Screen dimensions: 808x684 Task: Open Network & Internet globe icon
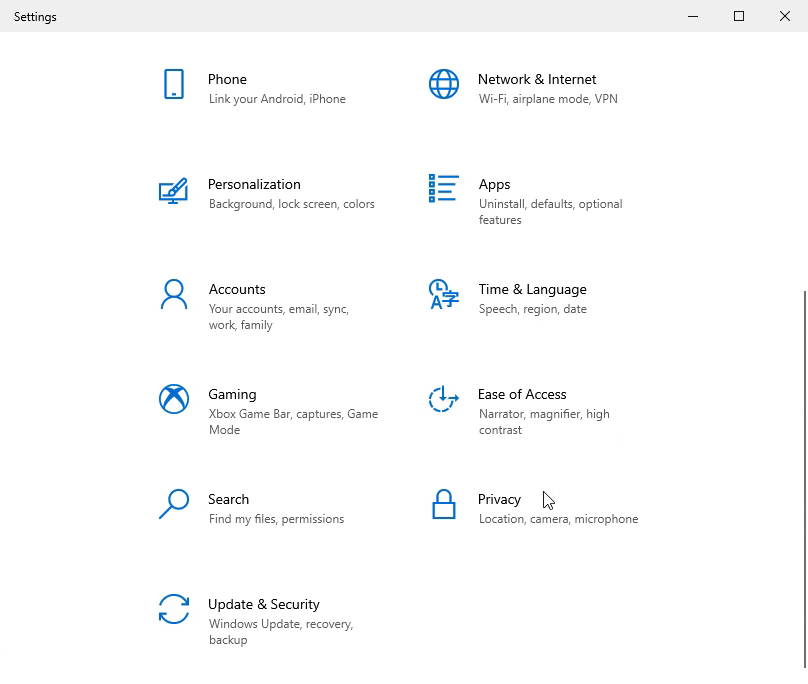click(x=444, y=84)
